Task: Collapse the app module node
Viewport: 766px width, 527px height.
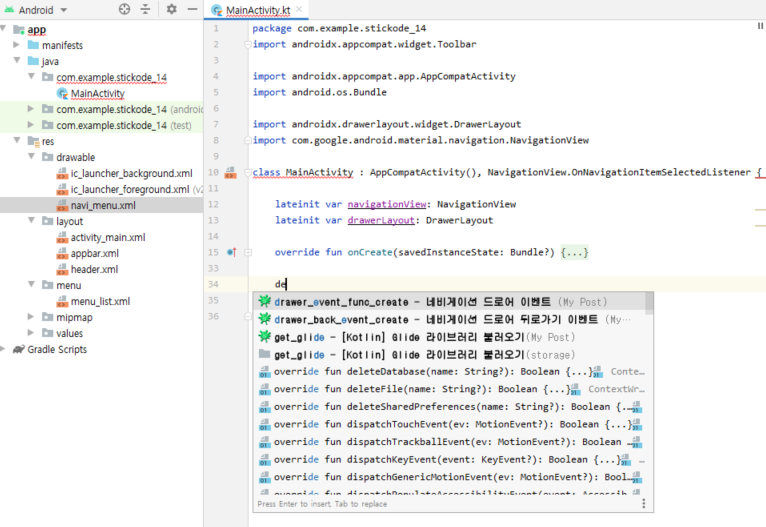Action: pyautogui.click(x=3, y=29)
